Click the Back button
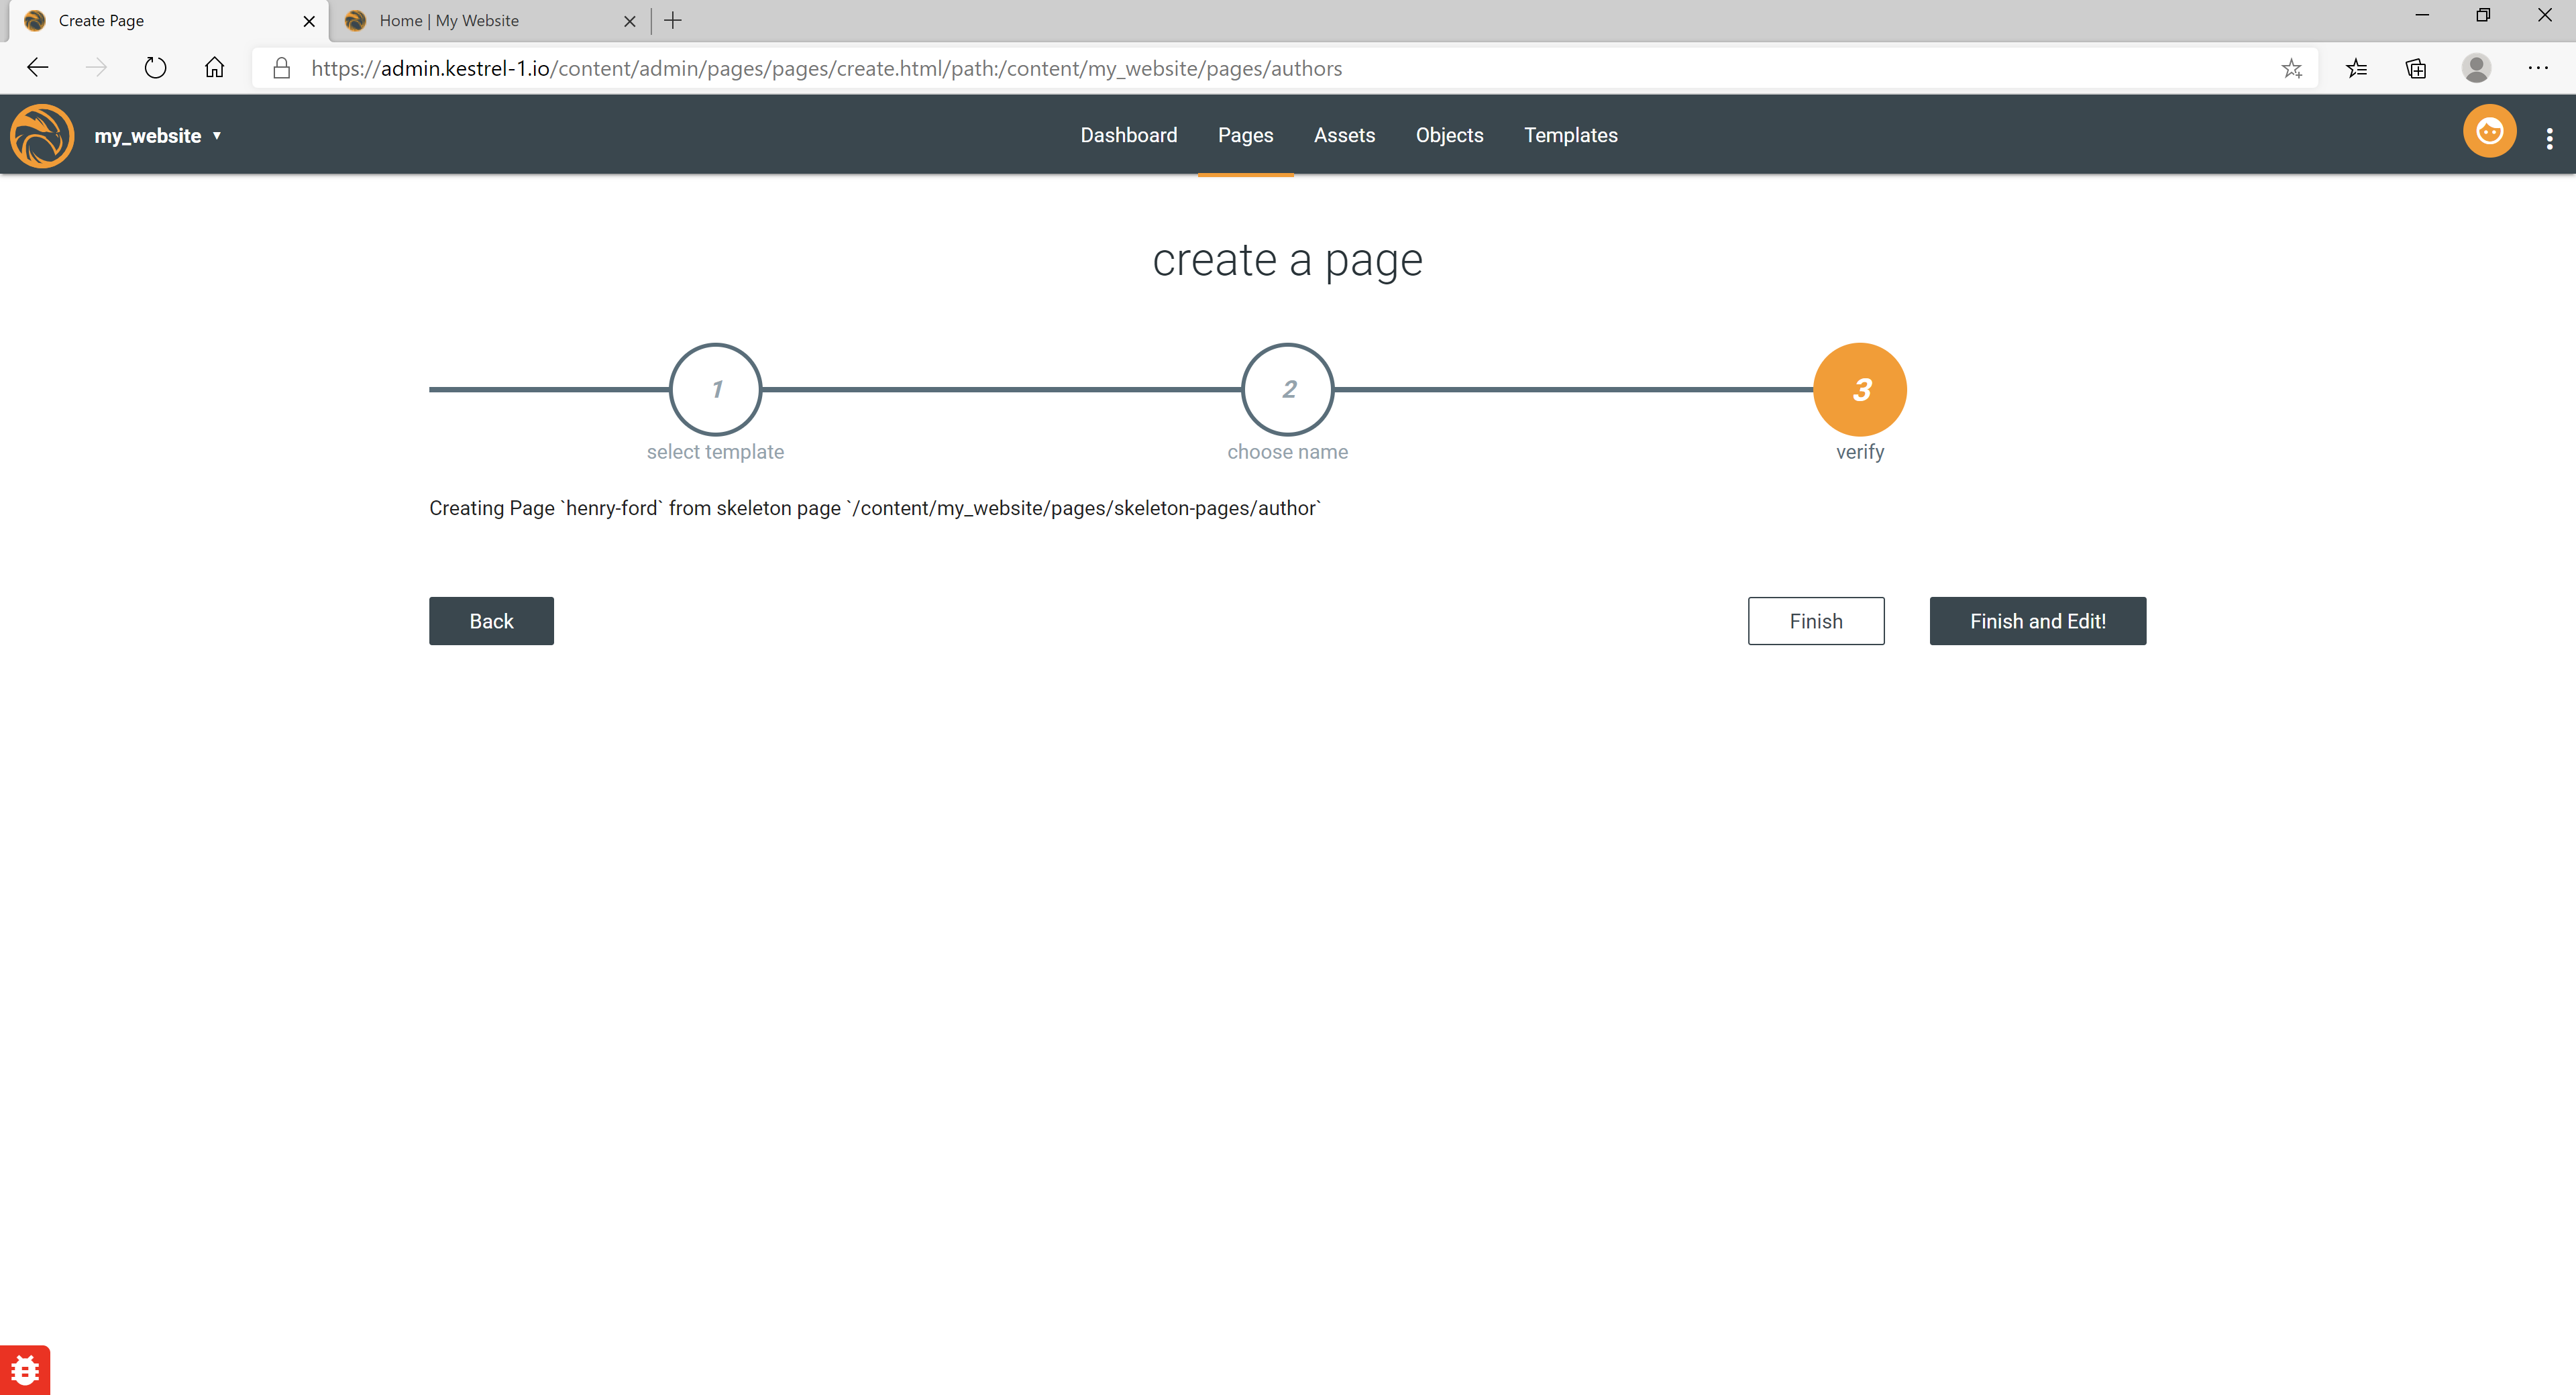The width and height of the screenshot is (2576, 1395). (x=491, y=621)
